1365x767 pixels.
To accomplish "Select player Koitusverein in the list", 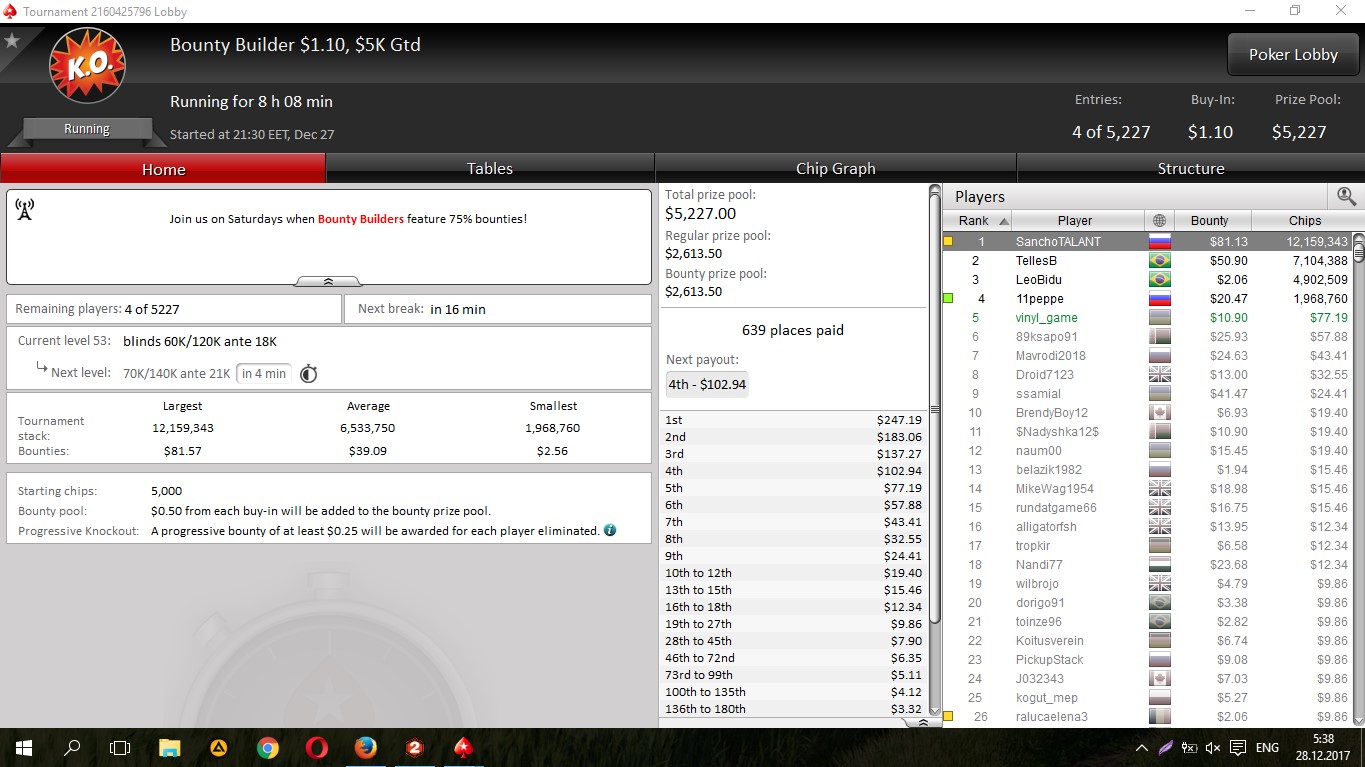I will click(x=1148, y=640).
